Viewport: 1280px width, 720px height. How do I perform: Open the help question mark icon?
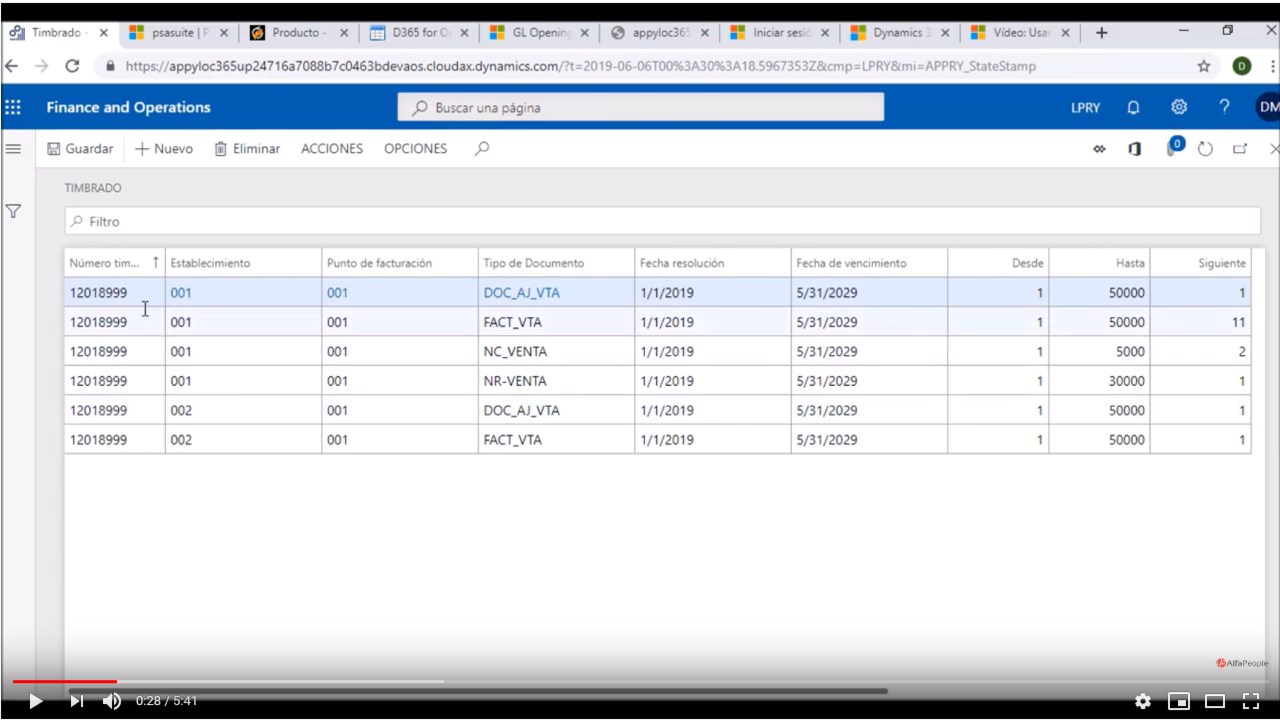pyautogui.click(x=1224, y=107)
